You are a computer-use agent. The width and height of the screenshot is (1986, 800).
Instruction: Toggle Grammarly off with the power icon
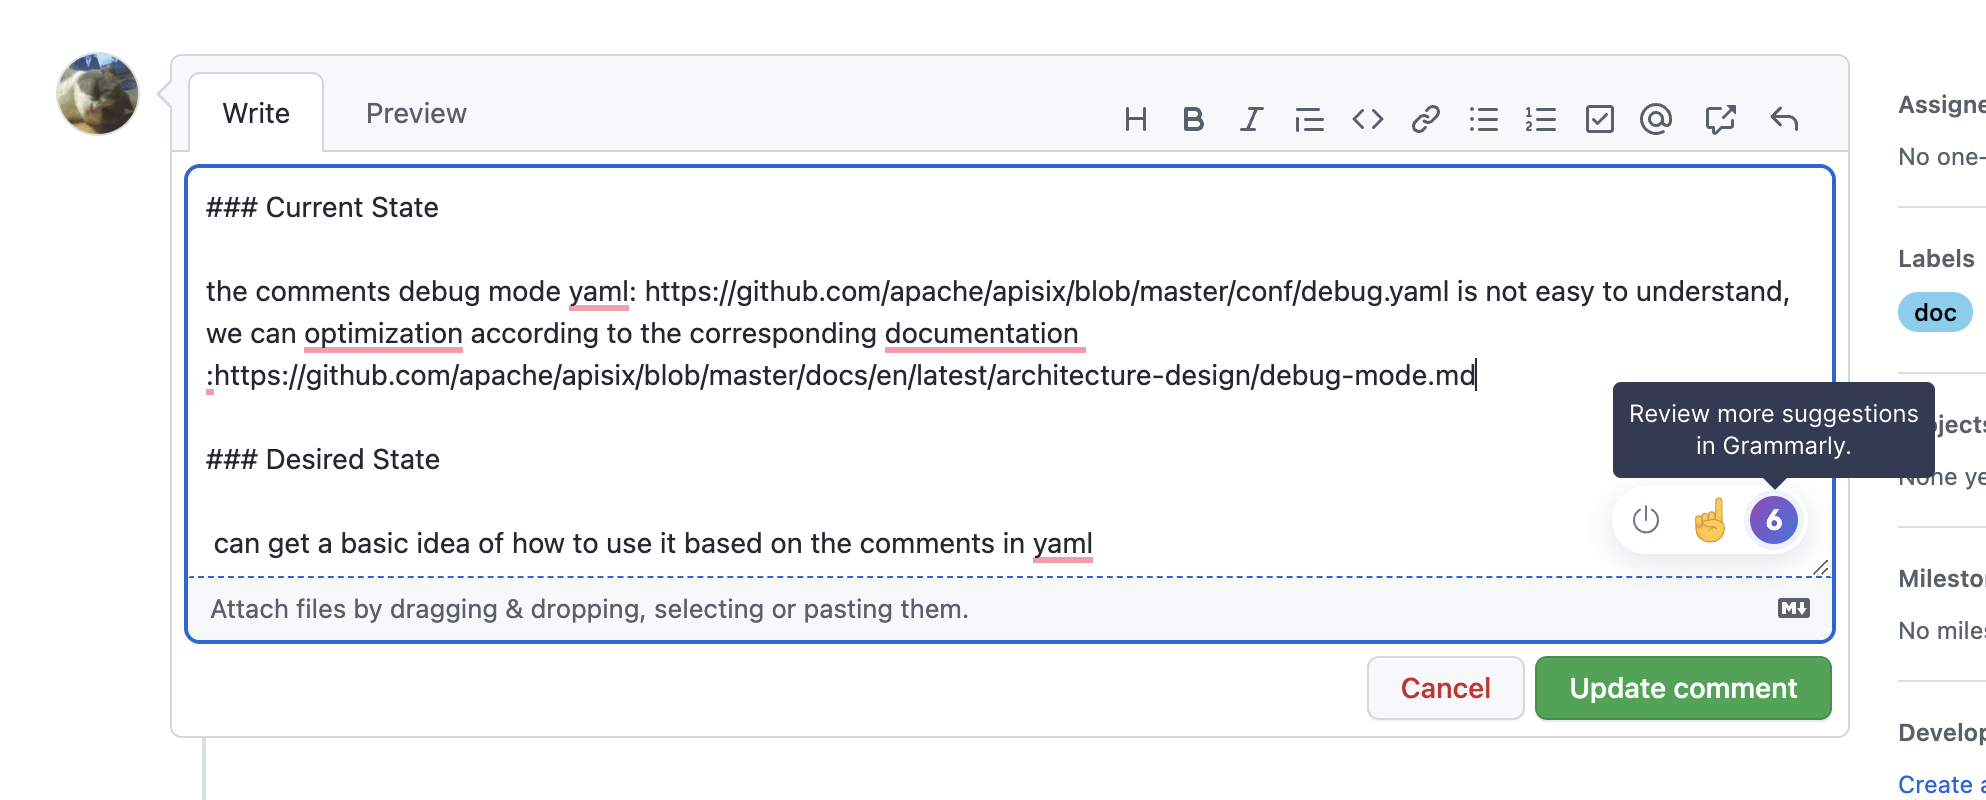click(1645, 520)
